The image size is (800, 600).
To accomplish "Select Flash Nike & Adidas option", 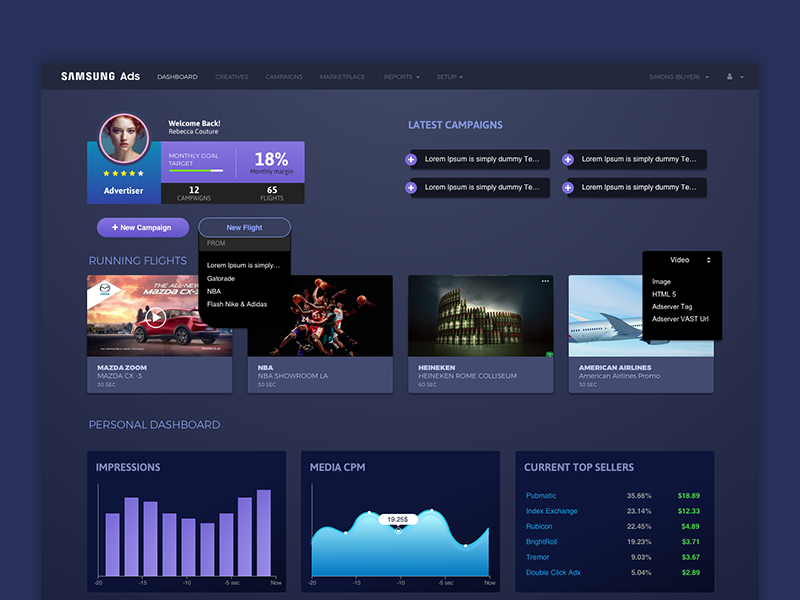I will pos(237,304).
